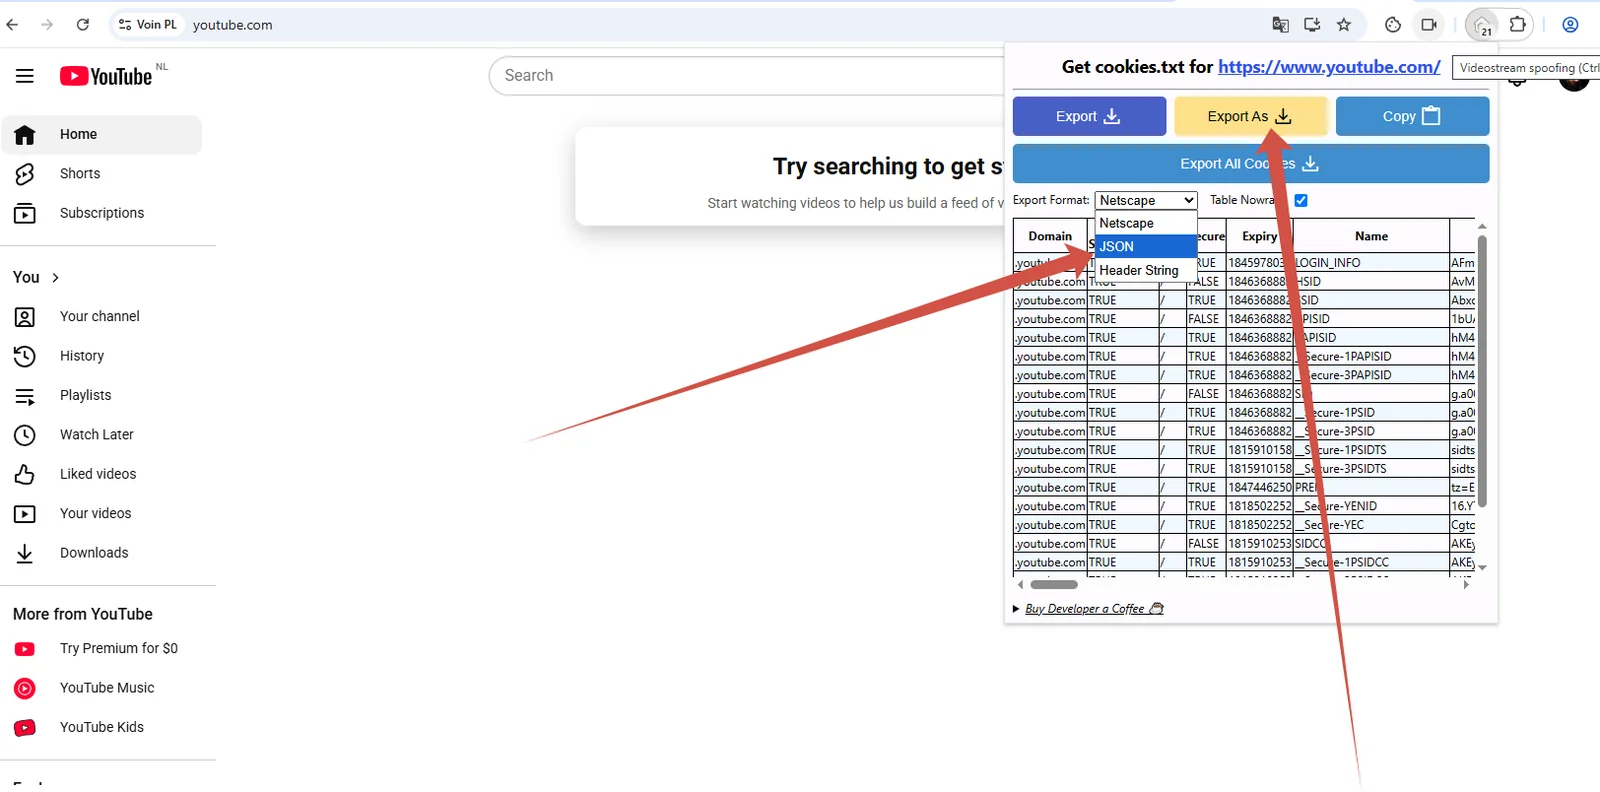This screenshot has width=1600, height=792.
Task: Open the YouTube hamburger guide menu
Action: 25,76
